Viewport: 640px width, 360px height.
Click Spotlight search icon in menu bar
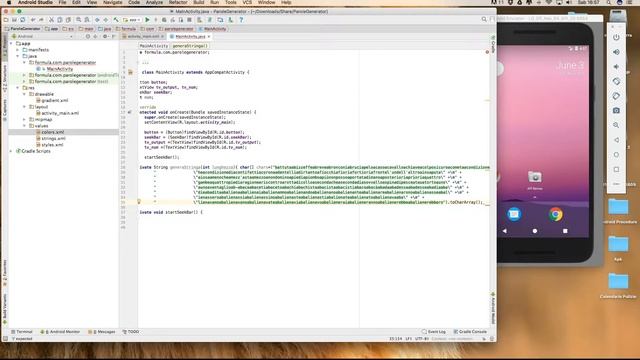[609, 2]
